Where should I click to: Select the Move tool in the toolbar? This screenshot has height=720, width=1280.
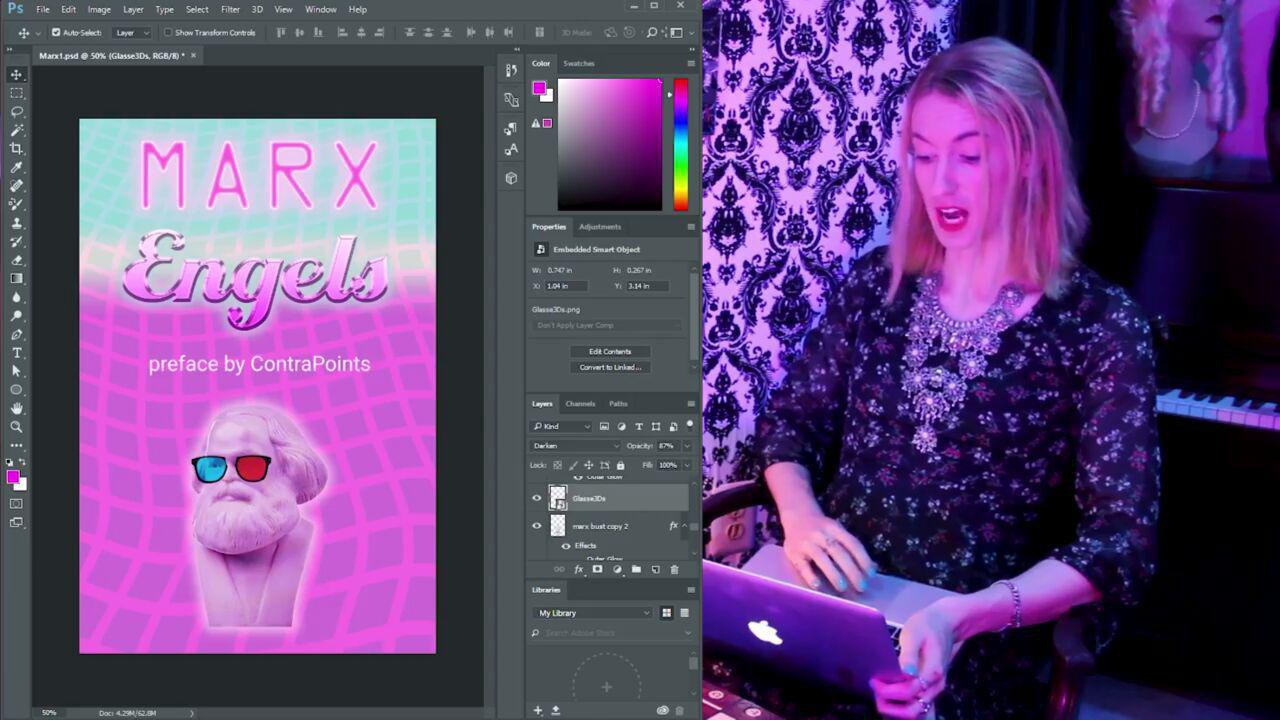click(16, 74)
